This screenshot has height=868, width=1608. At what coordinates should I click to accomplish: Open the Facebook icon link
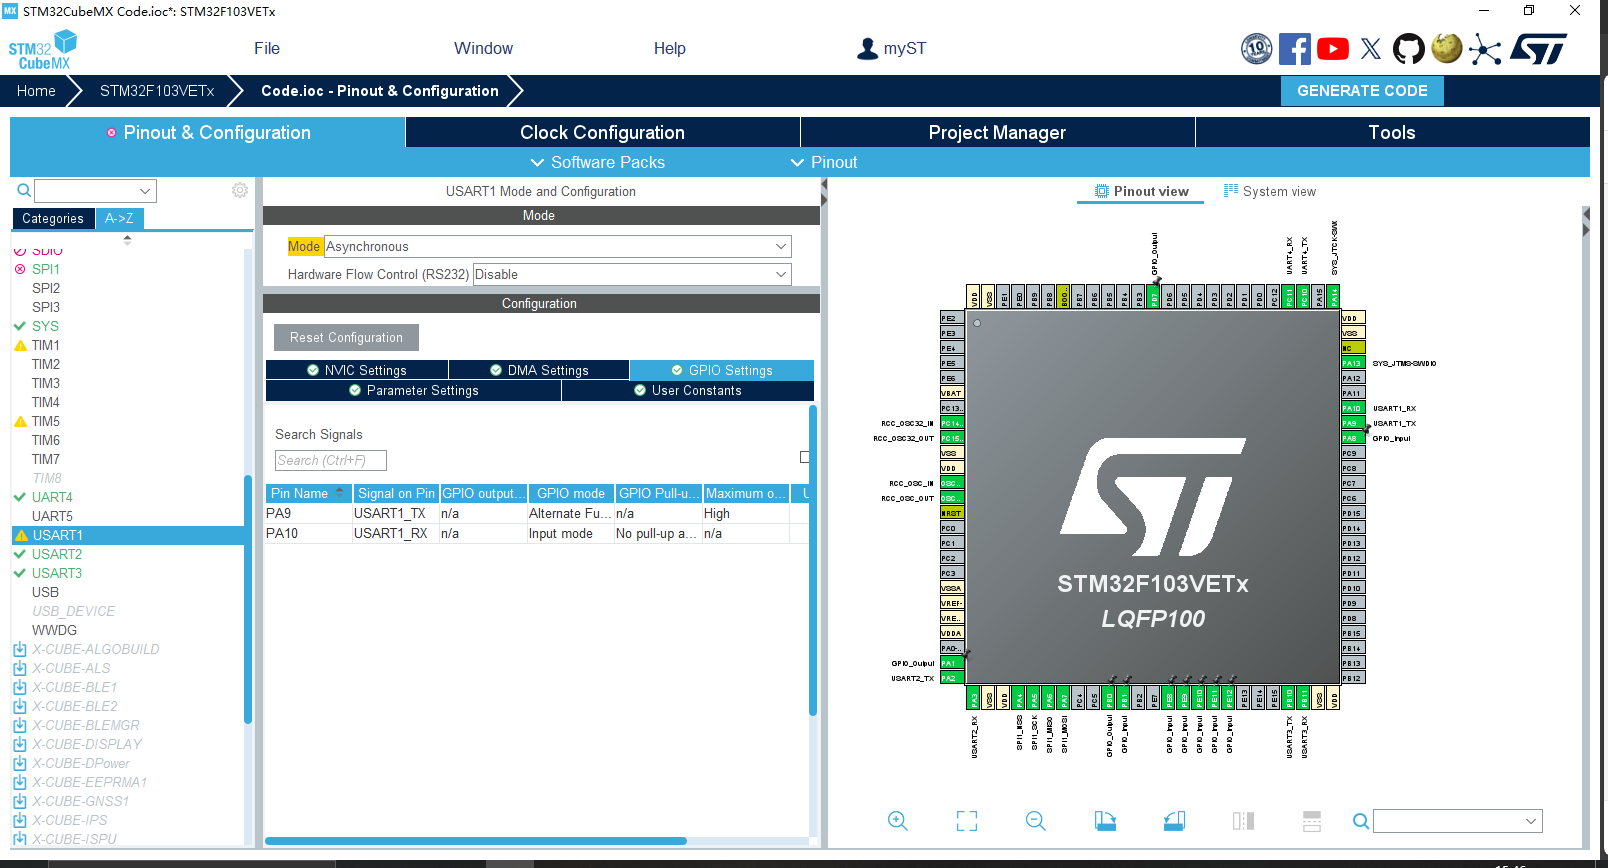(x=1295, y=48)
